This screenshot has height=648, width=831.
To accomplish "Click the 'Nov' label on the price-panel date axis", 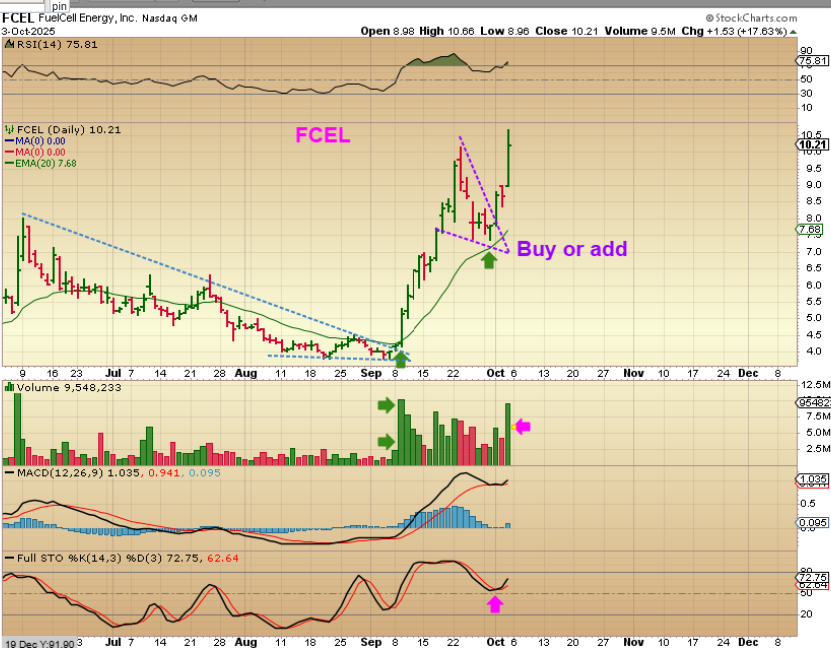I will point(633,374).
